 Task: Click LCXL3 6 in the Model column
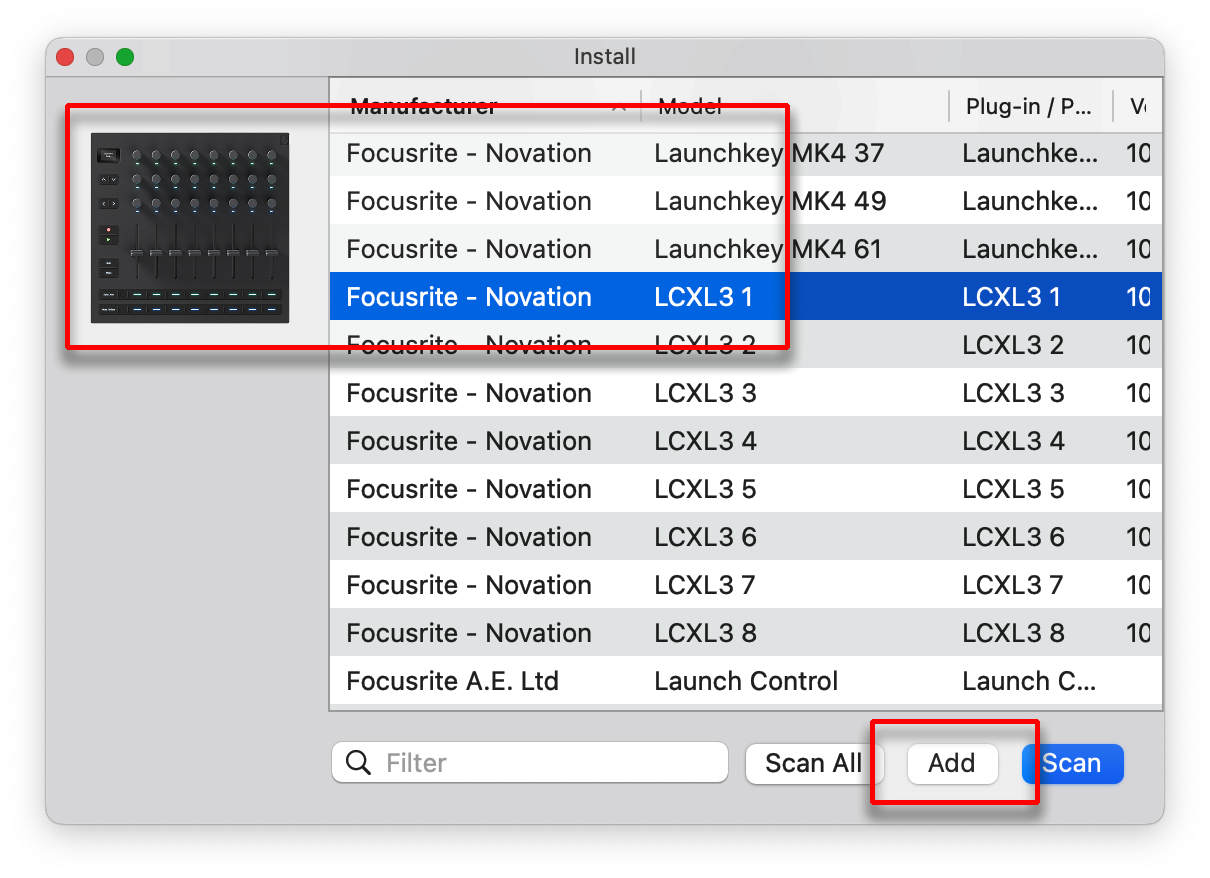click(x=704, y=537)
